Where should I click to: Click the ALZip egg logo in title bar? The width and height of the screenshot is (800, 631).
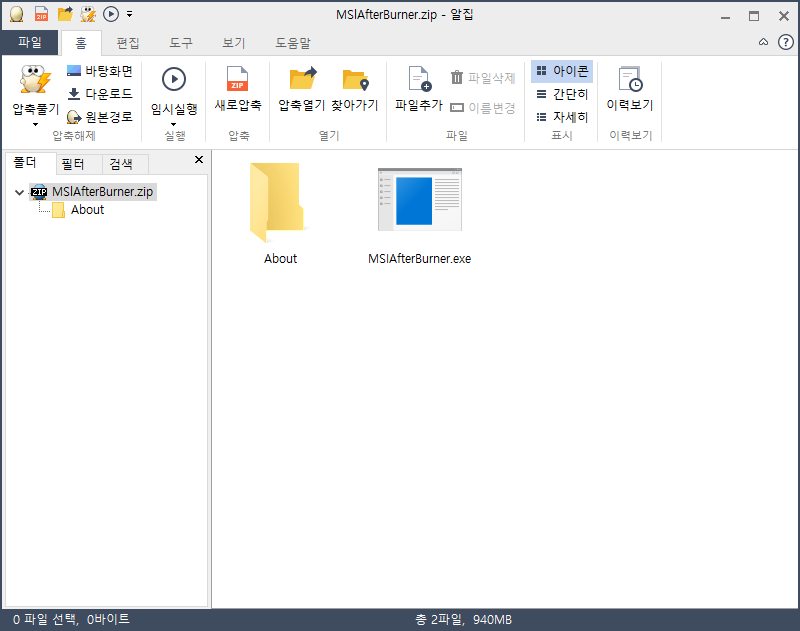click(17, 14)
